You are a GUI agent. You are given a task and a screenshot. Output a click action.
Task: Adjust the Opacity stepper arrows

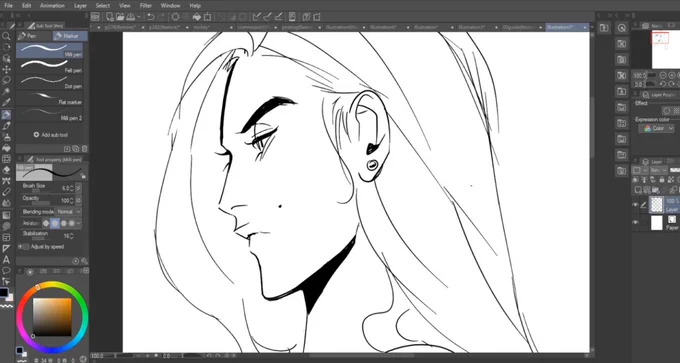tap(72, 200)
